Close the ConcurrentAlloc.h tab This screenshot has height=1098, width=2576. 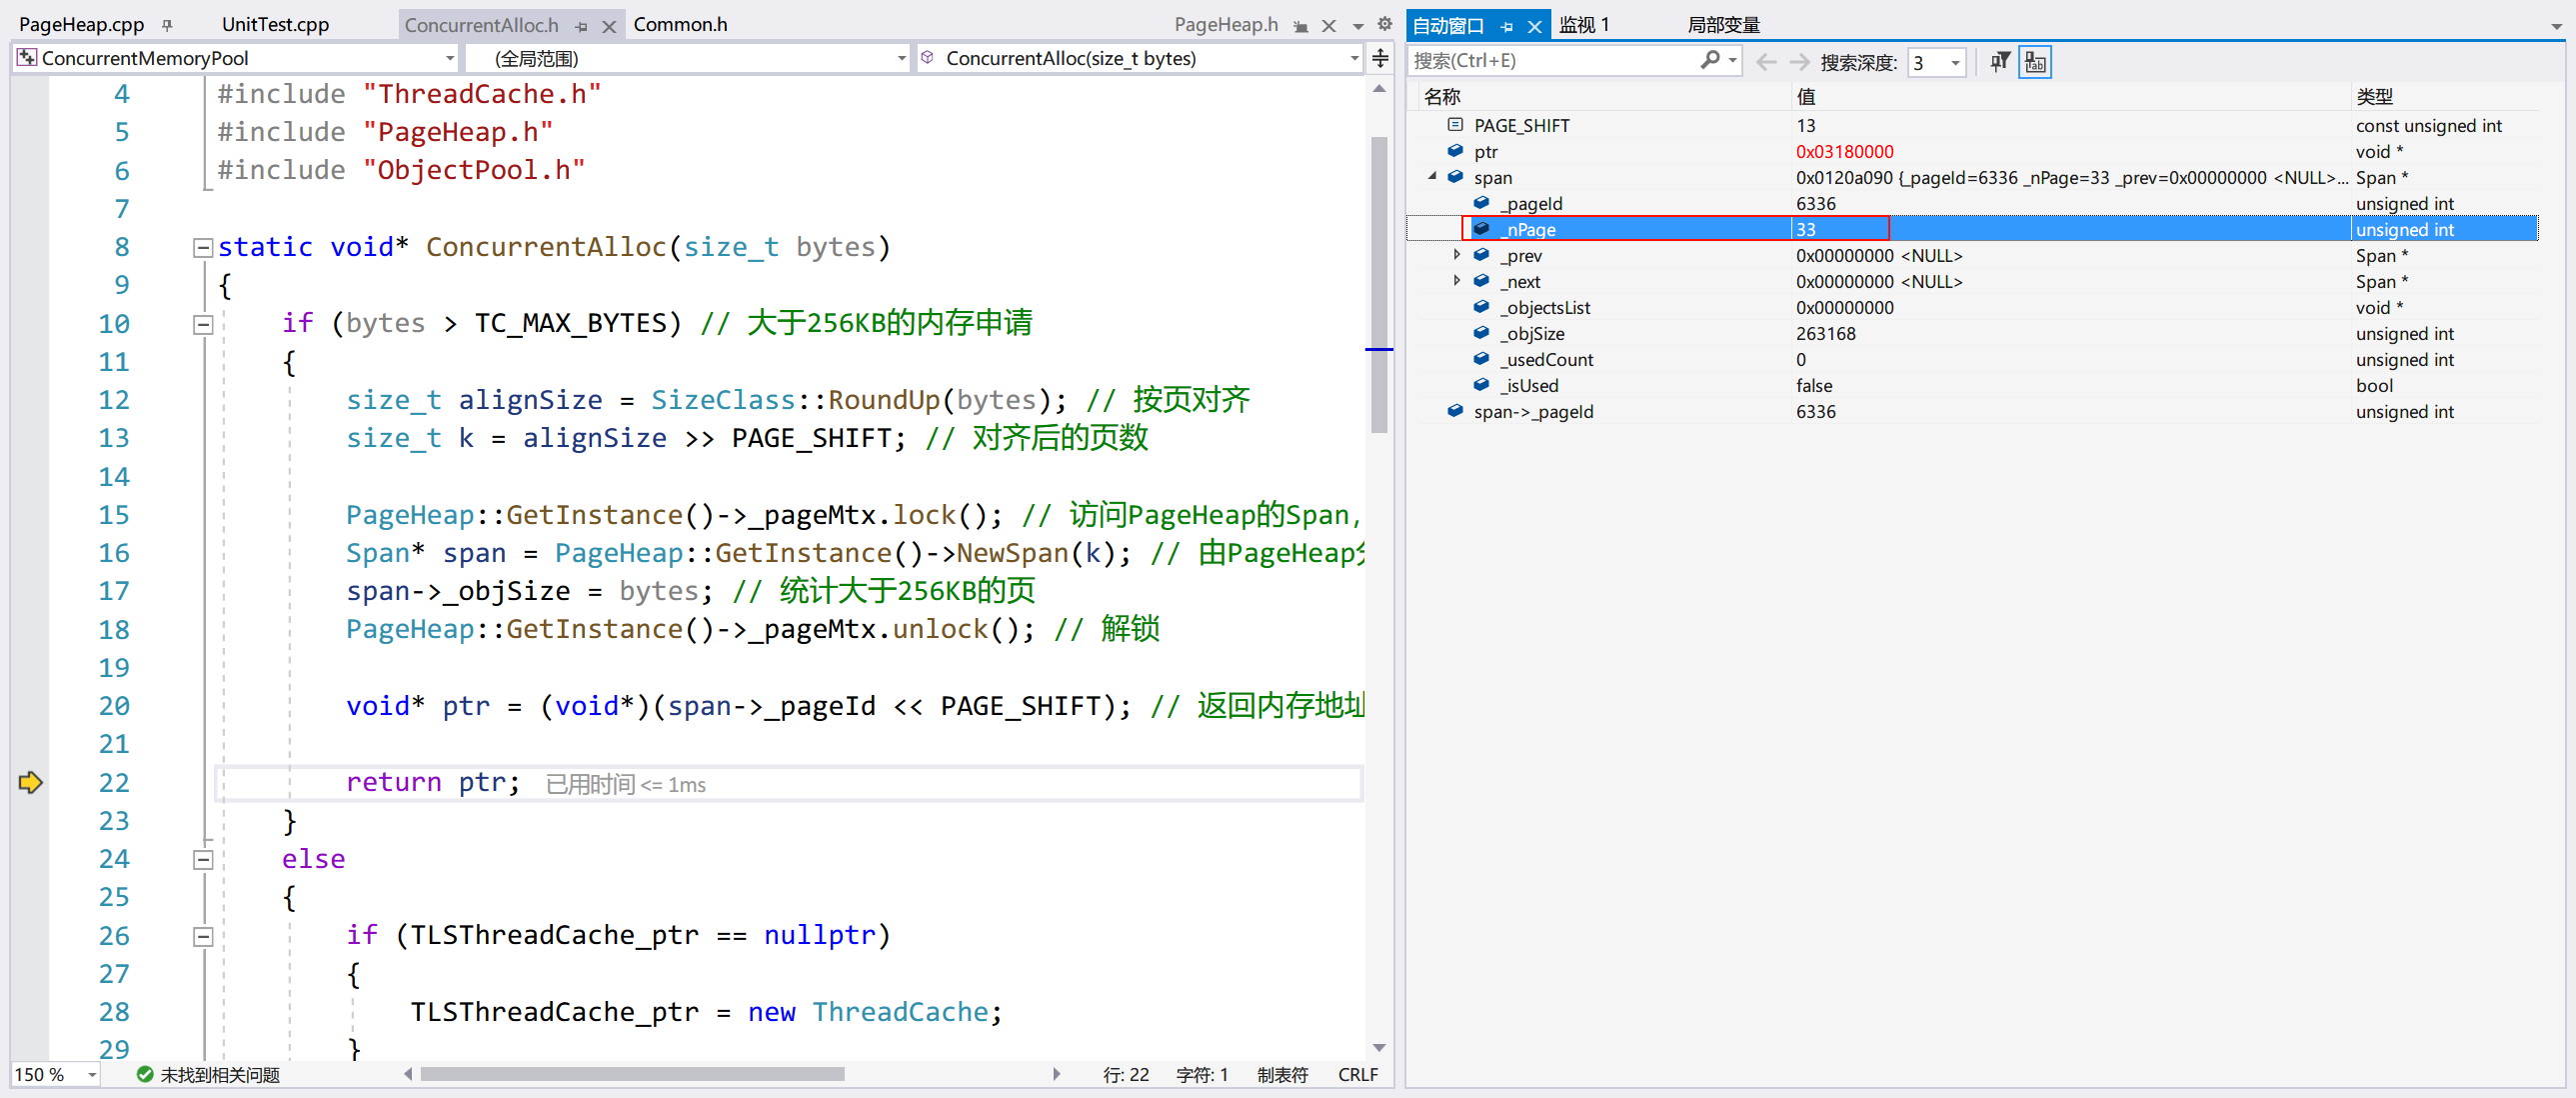pos(609,26)
